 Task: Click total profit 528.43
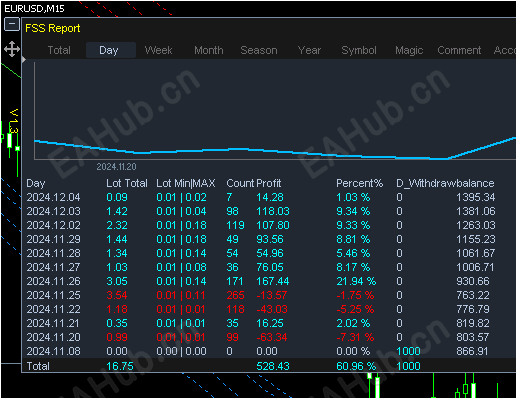click(273, 366)
